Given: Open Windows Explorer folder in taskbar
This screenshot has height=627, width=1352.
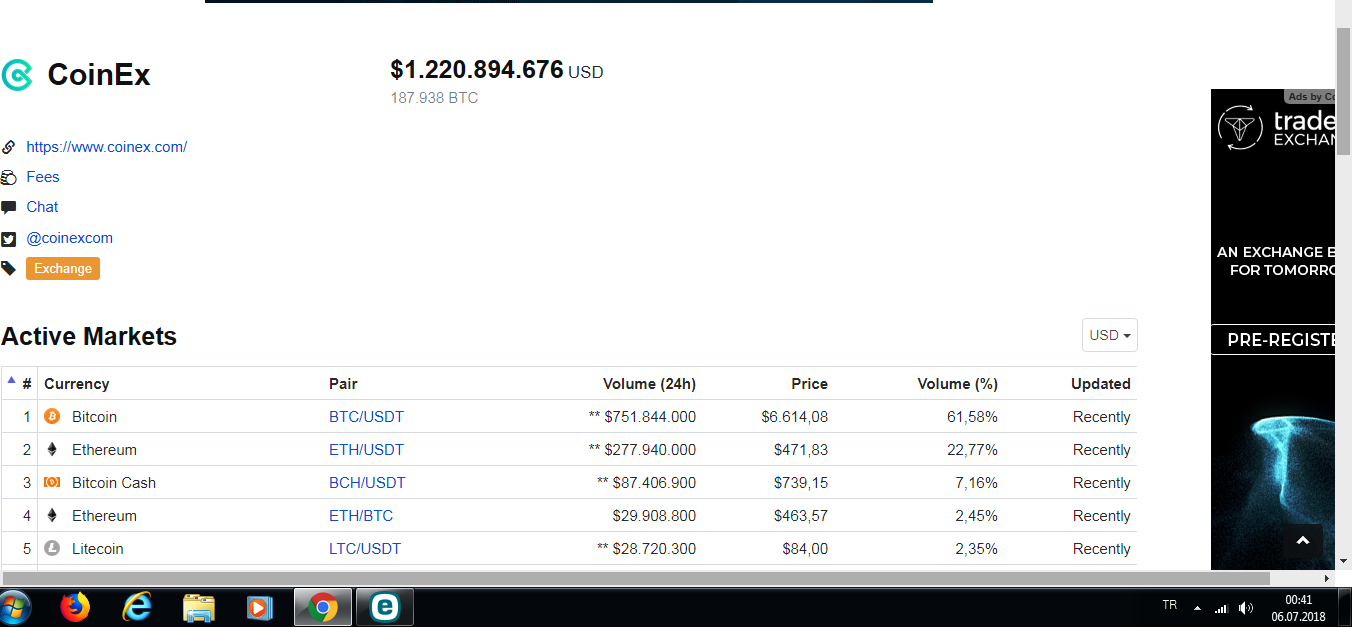Looking at the screenshot, I should pos(199,607).
